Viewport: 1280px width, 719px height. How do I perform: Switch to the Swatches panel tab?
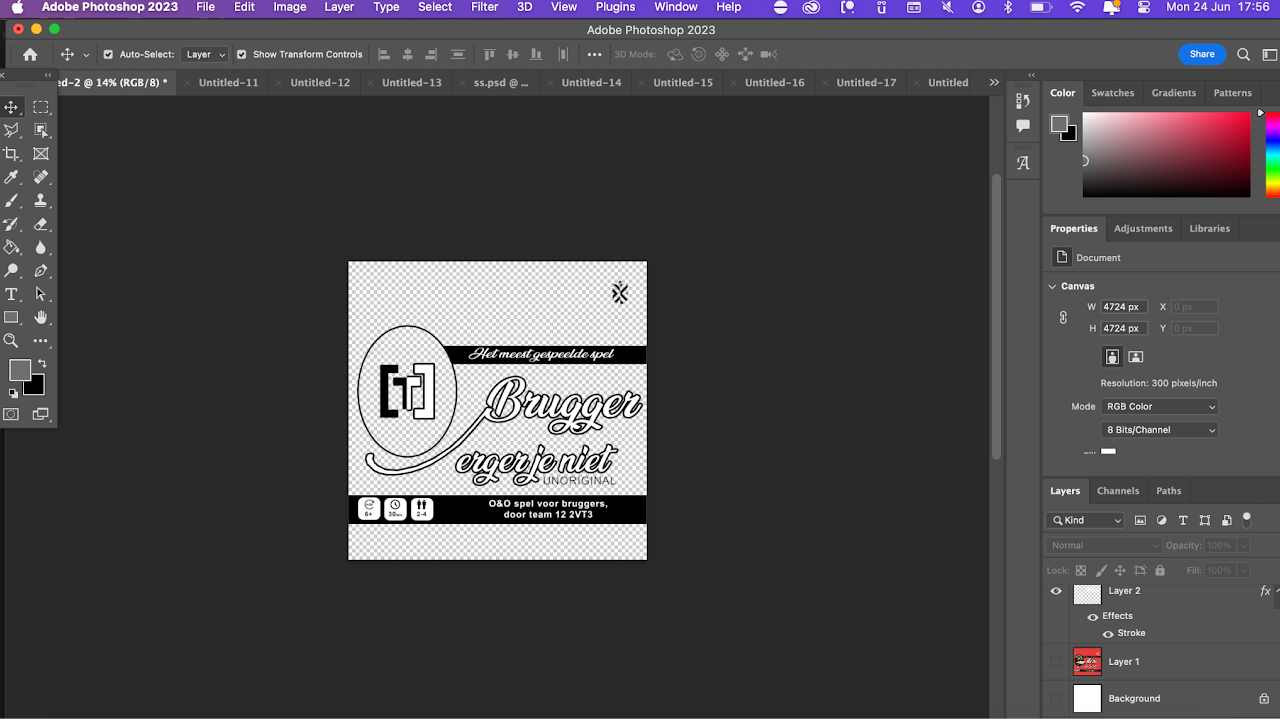point(1112,93)
